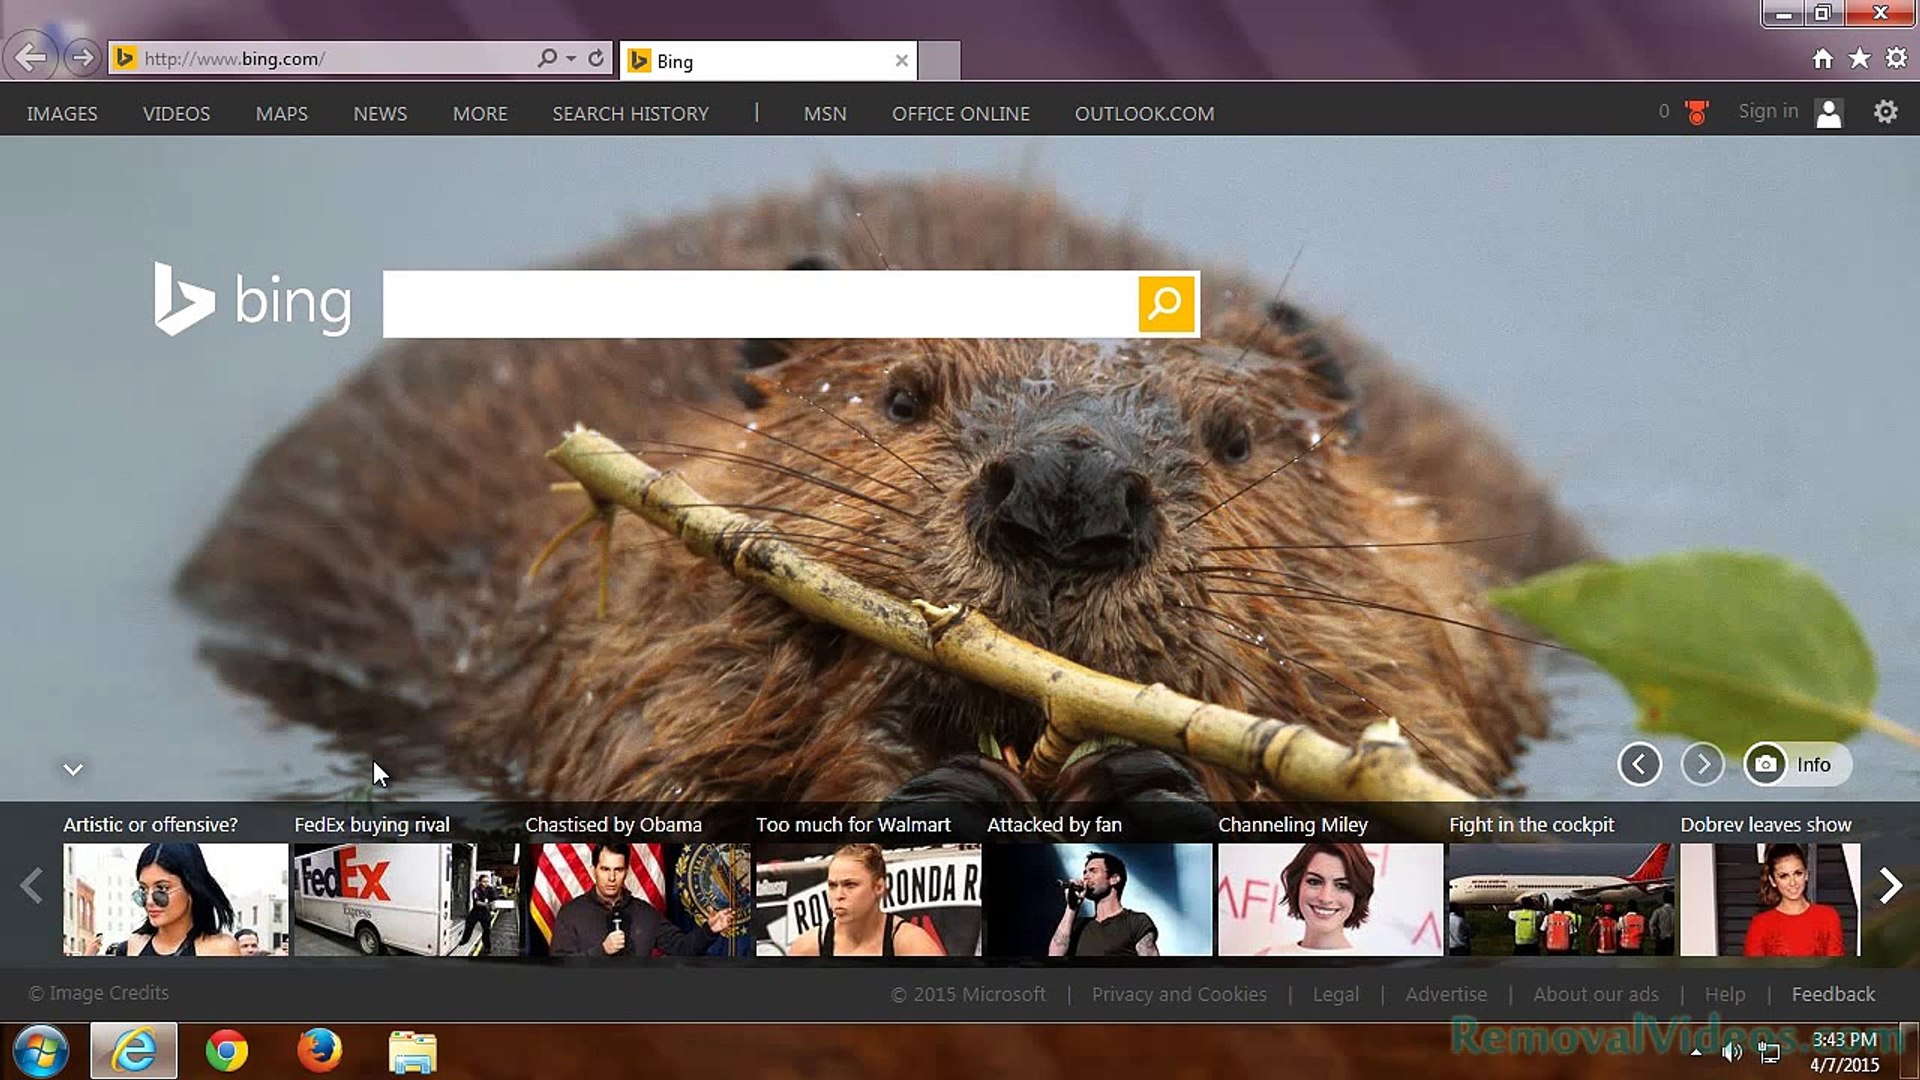Show next homepage background image

[1702, 765]
